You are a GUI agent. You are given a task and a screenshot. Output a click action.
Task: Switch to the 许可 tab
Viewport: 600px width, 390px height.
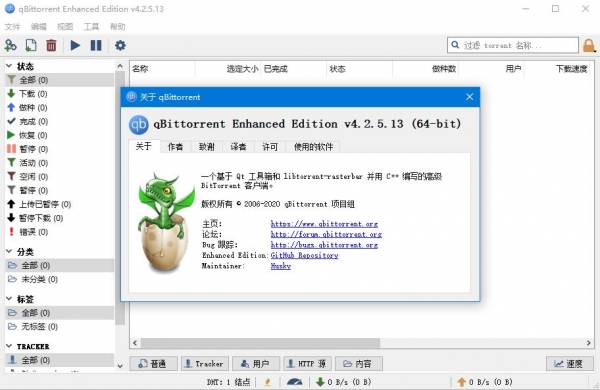point(270,147)
